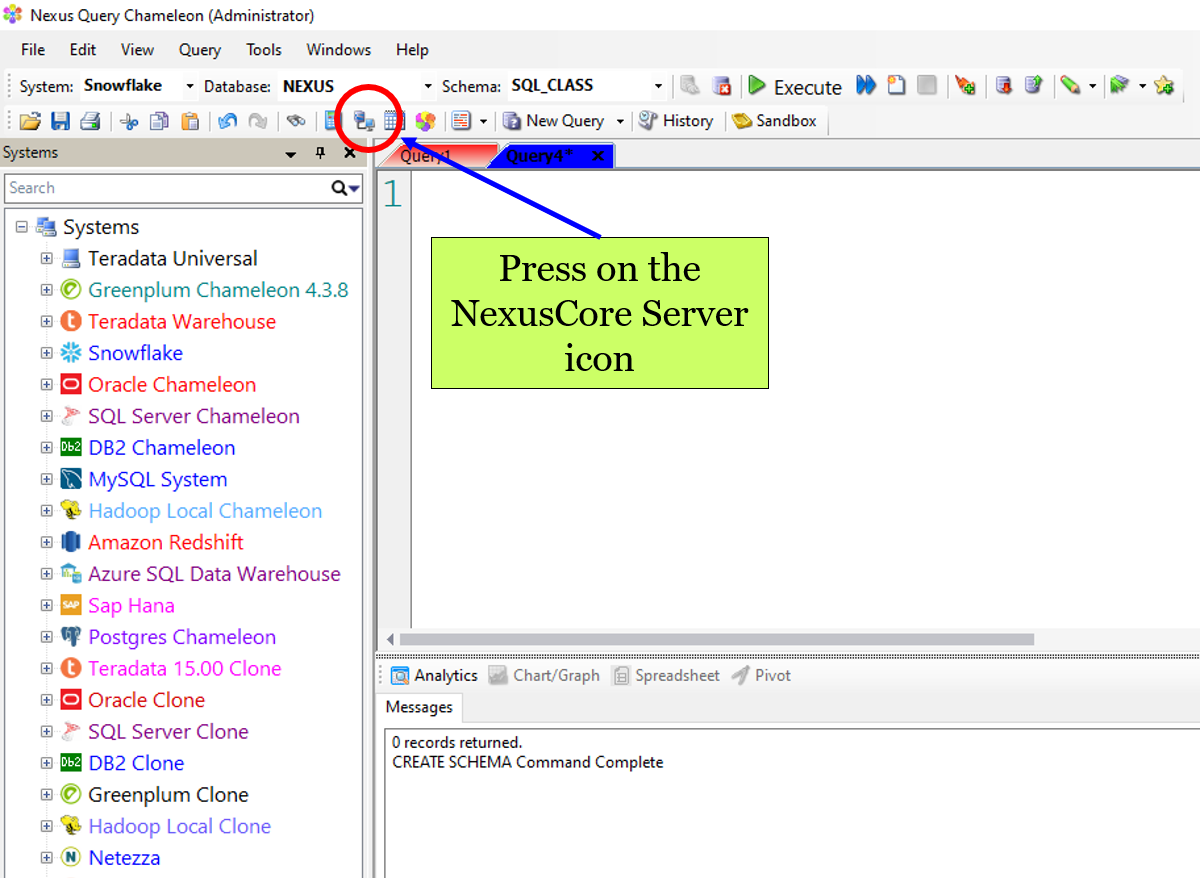This screenshot has width=1200, height=878.
Task: Expand the Amazon Redshift tree node
Action: click(46, 542)
